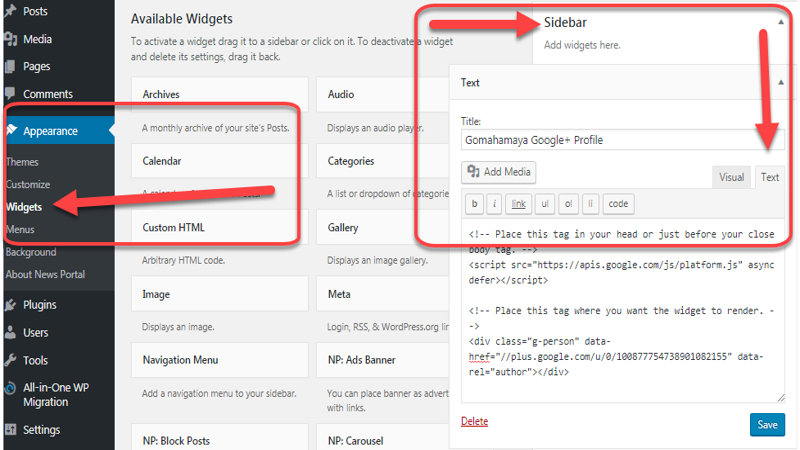Screen dimensions: 800x450
Task: Expand the NP: Block Posts widget
Action: 220,438
